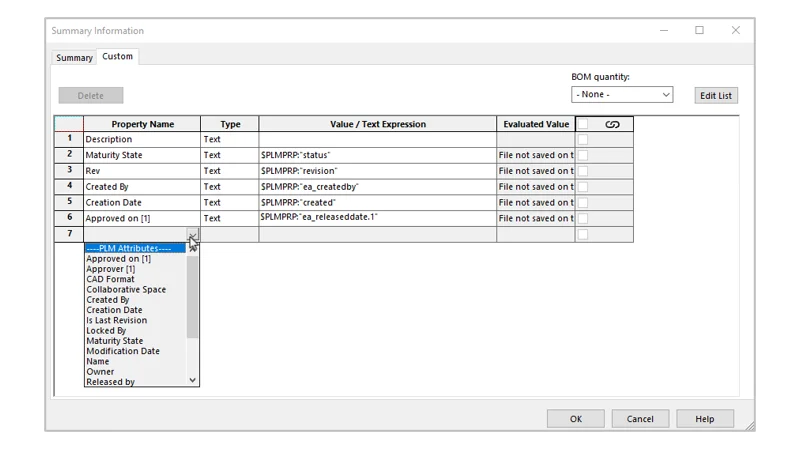Viewport: 800px width, 450px height.
Task: Click Description row value expression cell
Action: 377,140
